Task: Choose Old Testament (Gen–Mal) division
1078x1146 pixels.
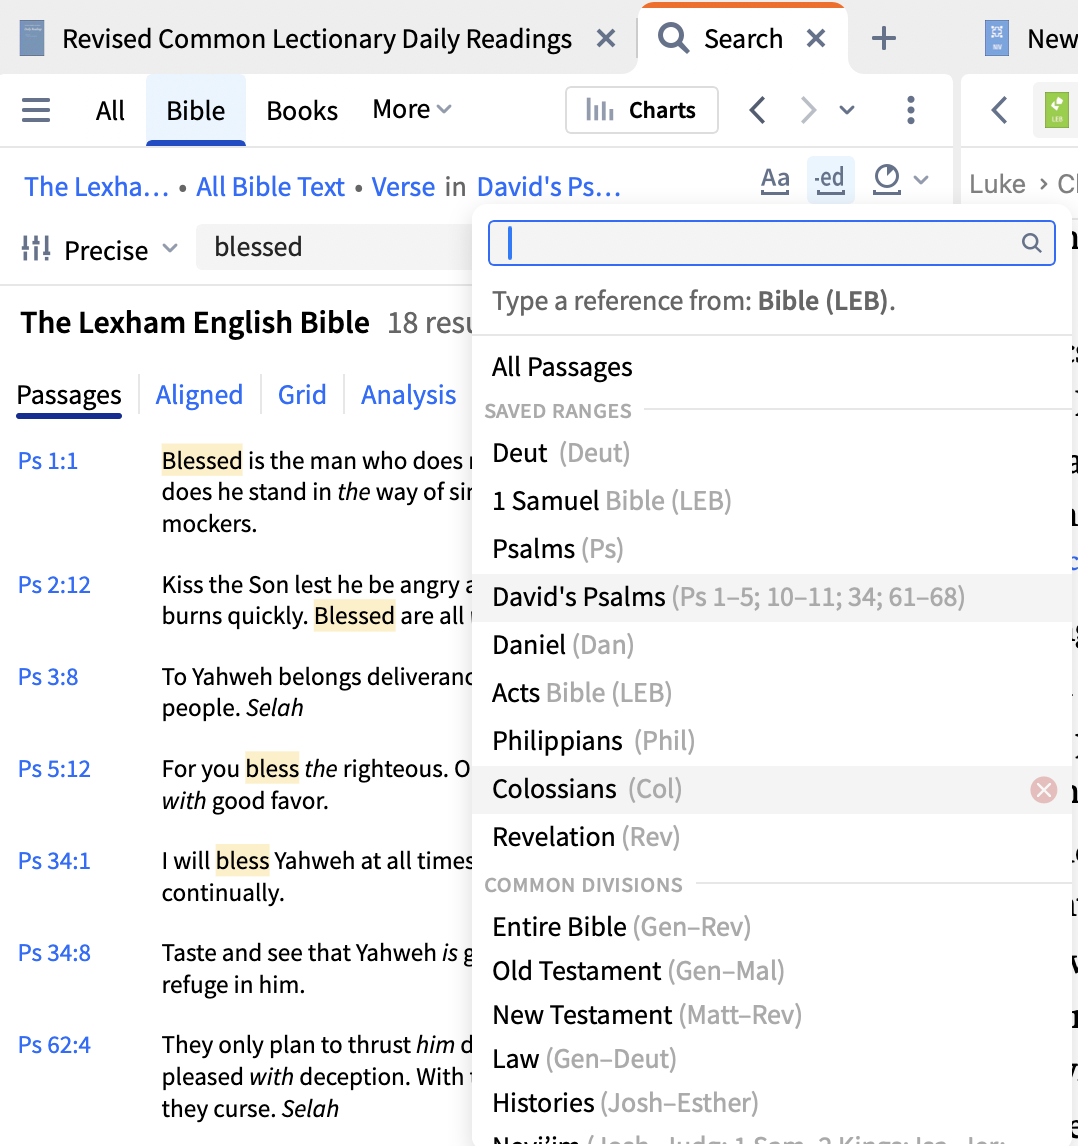Action: tap(772, 971)
